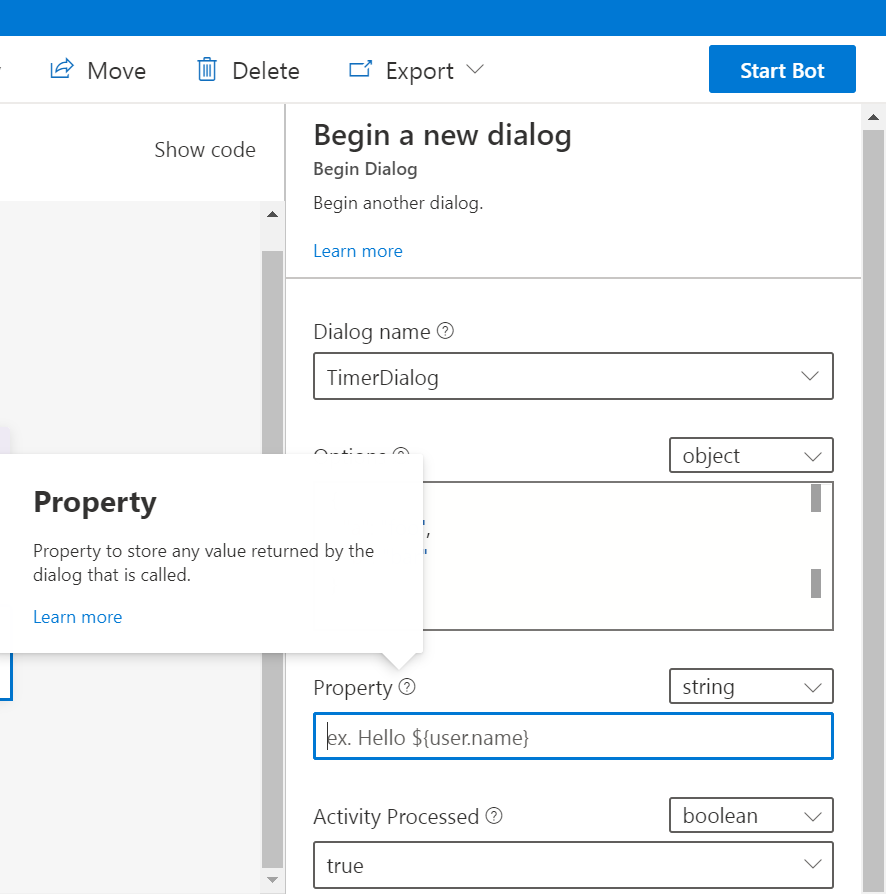
Task: Click the scroll-up arrow of the canvas panel
Action: 271,213
